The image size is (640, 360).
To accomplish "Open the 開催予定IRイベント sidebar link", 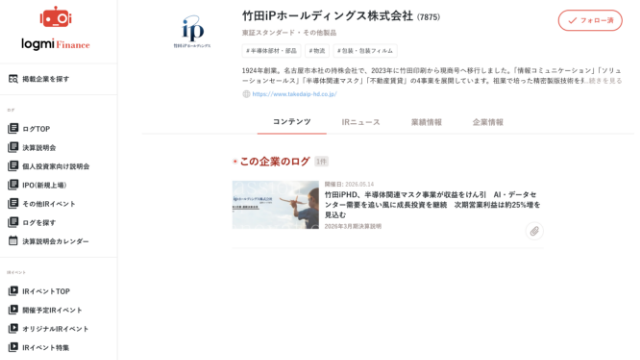I will (x=52, y=310).
